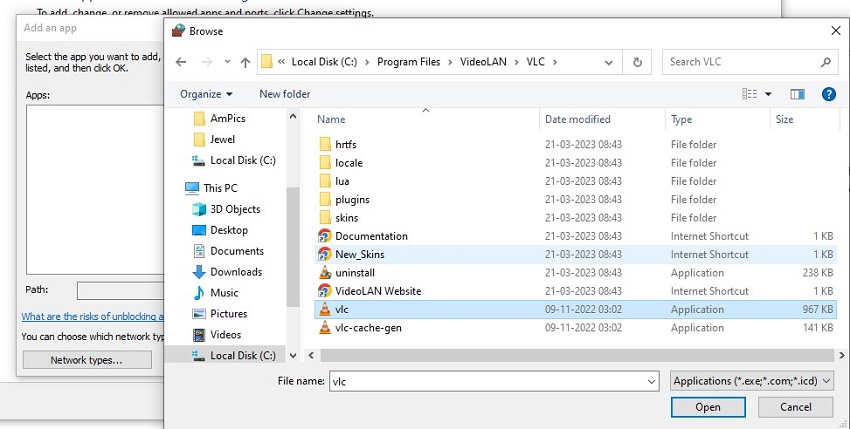Click 967 KB size of vlc
850x429 pixels.
click(817, 310)
